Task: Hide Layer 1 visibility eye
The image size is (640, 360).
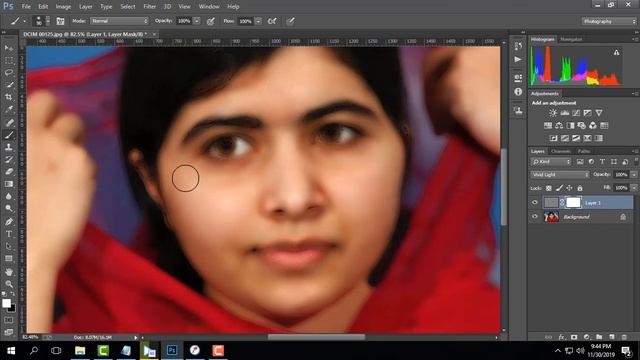Action: 535,202
